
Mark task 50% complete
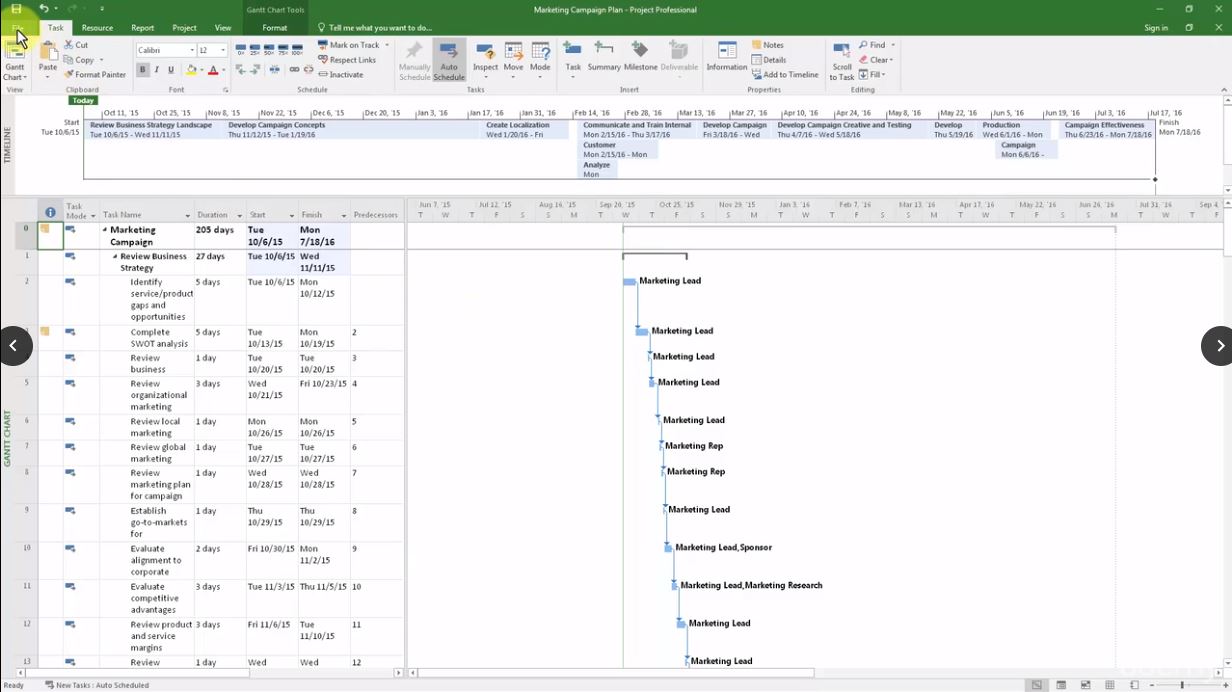(x=270, y=48)
